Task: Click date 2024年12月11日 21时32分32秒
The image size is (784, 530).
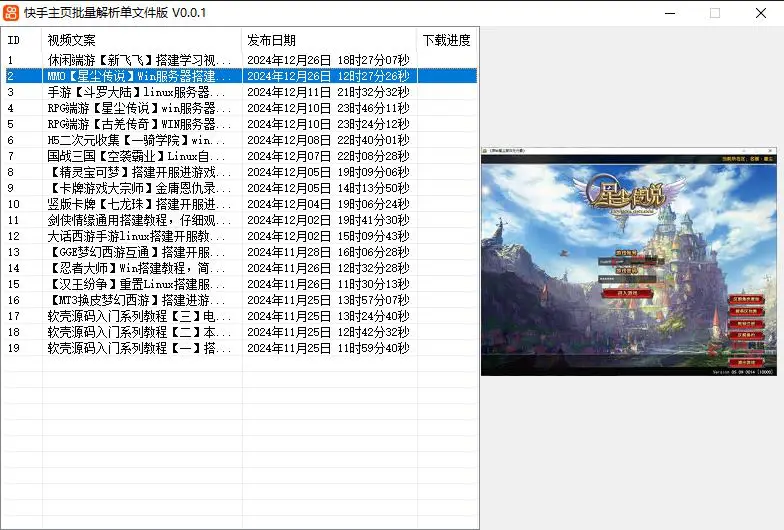Action: (x=328, y=92)
